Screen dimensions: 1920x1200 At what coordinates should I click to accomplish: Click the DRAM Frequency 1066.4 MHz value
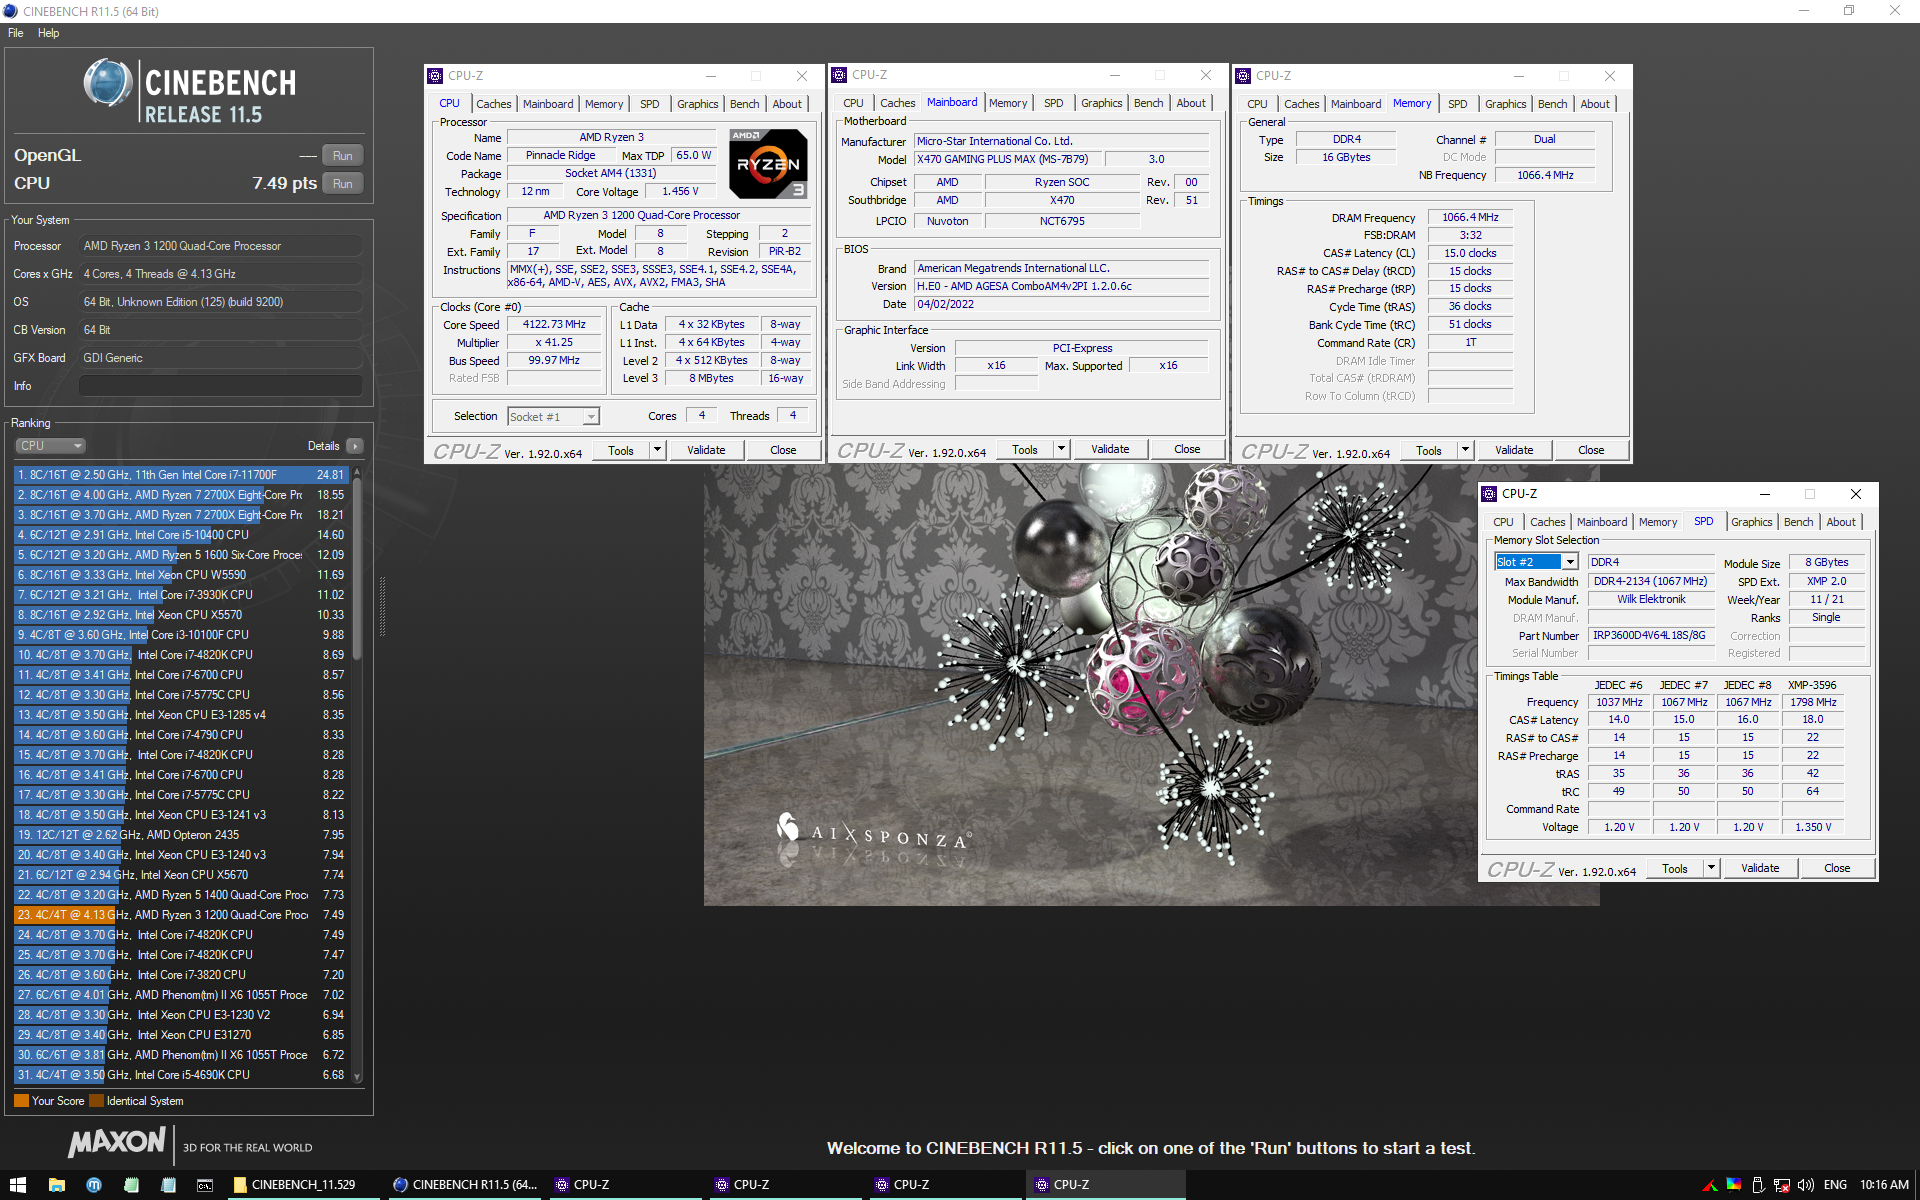point(1470,218)
